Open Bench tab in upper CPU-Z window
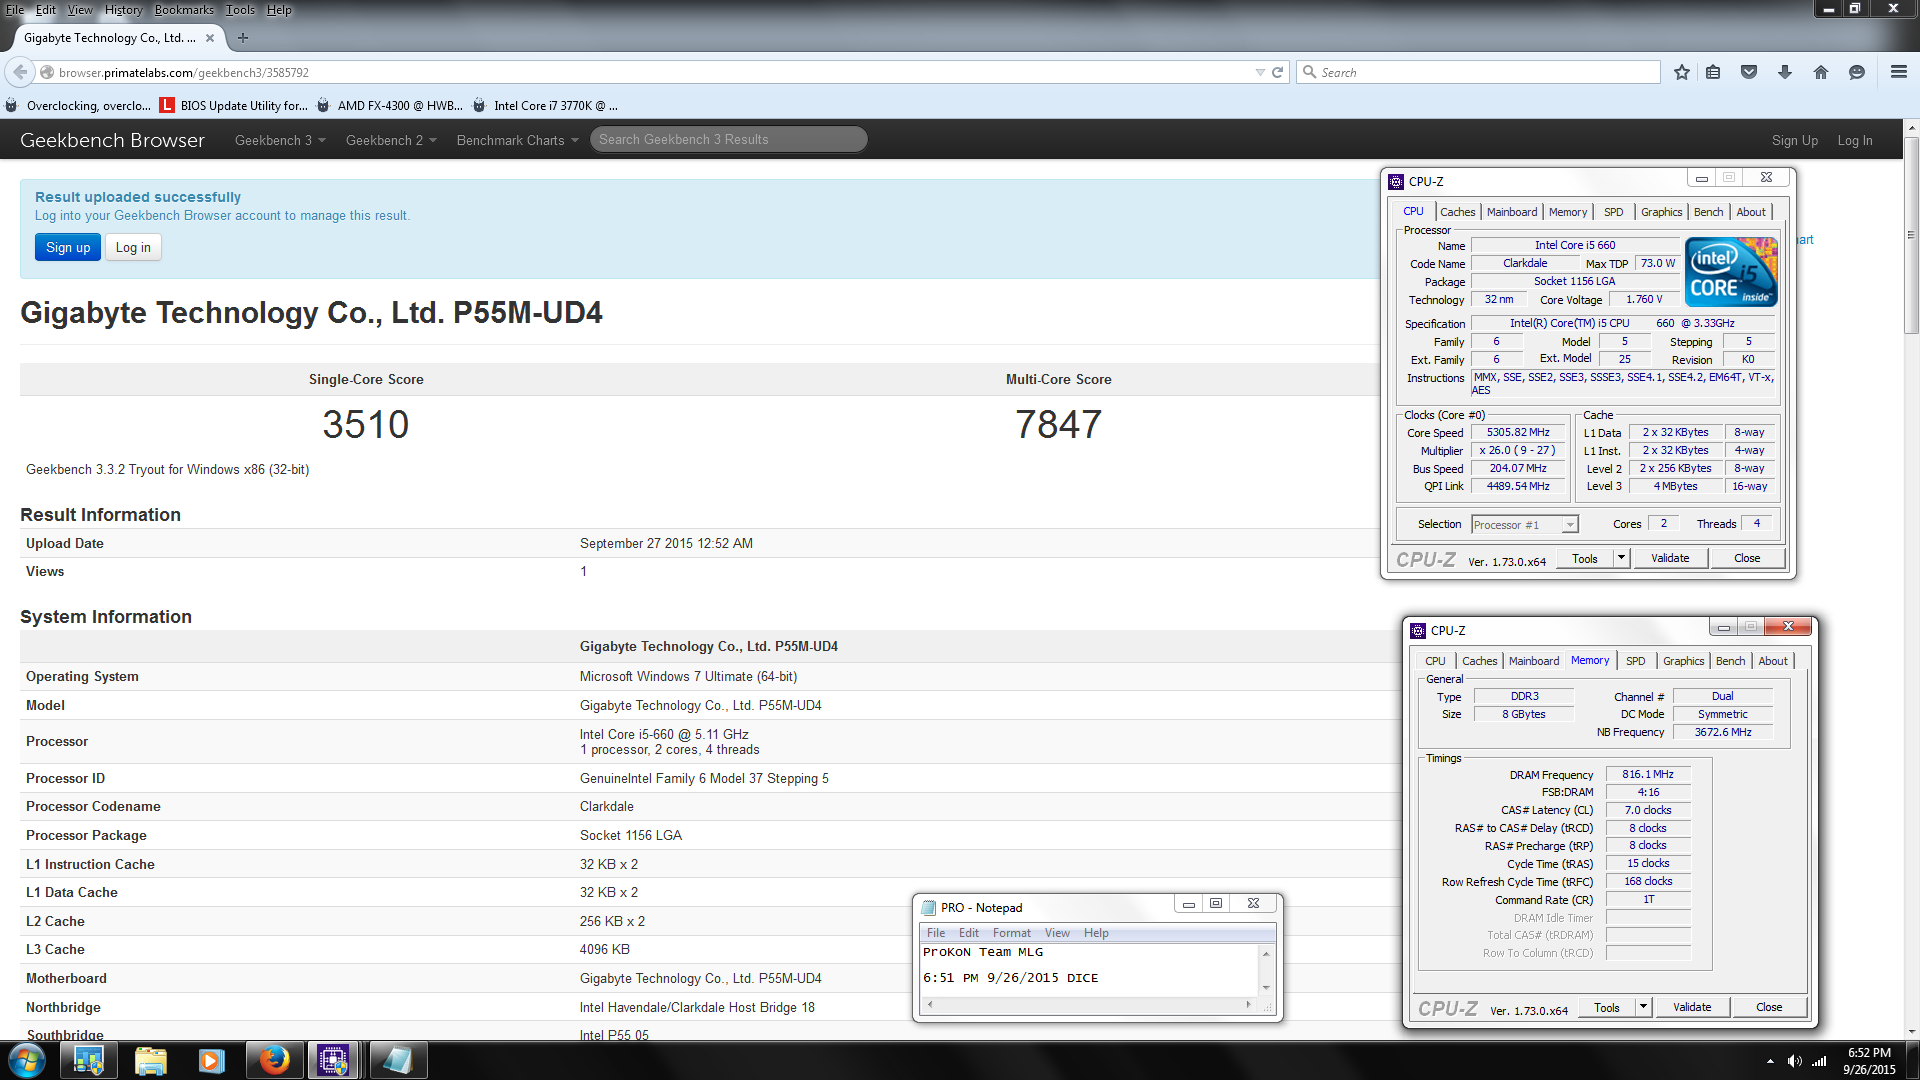 tap(1708, 212)
